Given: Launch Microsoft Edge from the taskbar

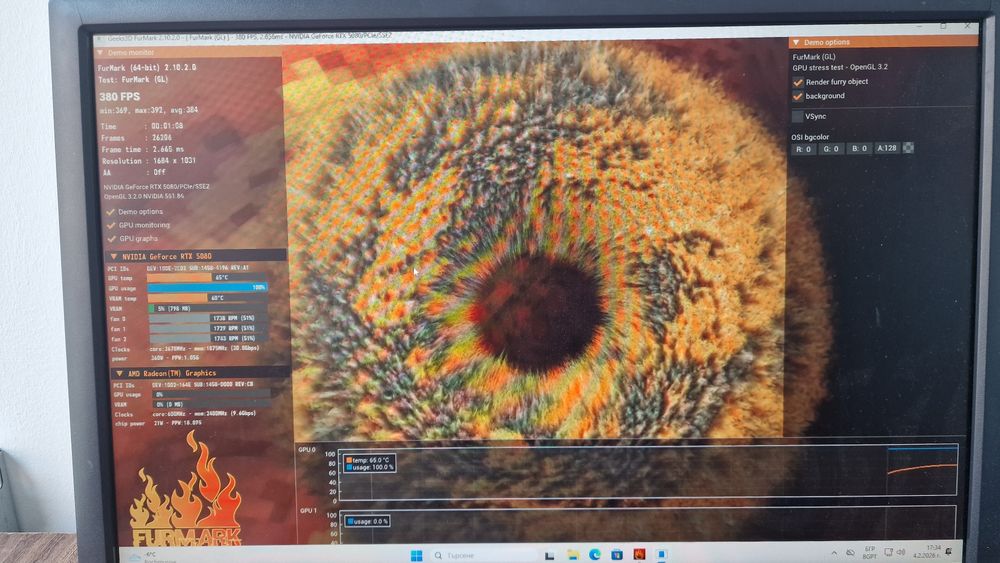Looking at the screenshot, I should click(x=594, y=555).
